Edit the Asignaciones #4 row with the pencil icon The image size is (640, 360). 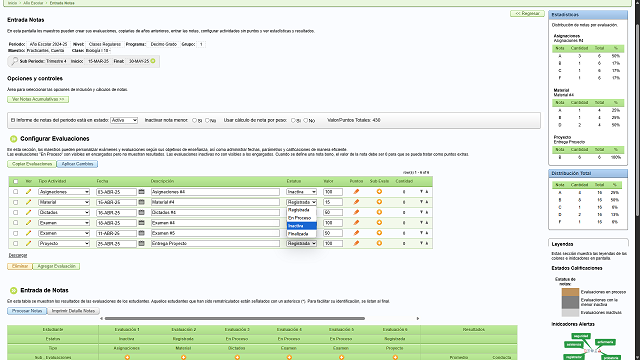click(28, 191)
